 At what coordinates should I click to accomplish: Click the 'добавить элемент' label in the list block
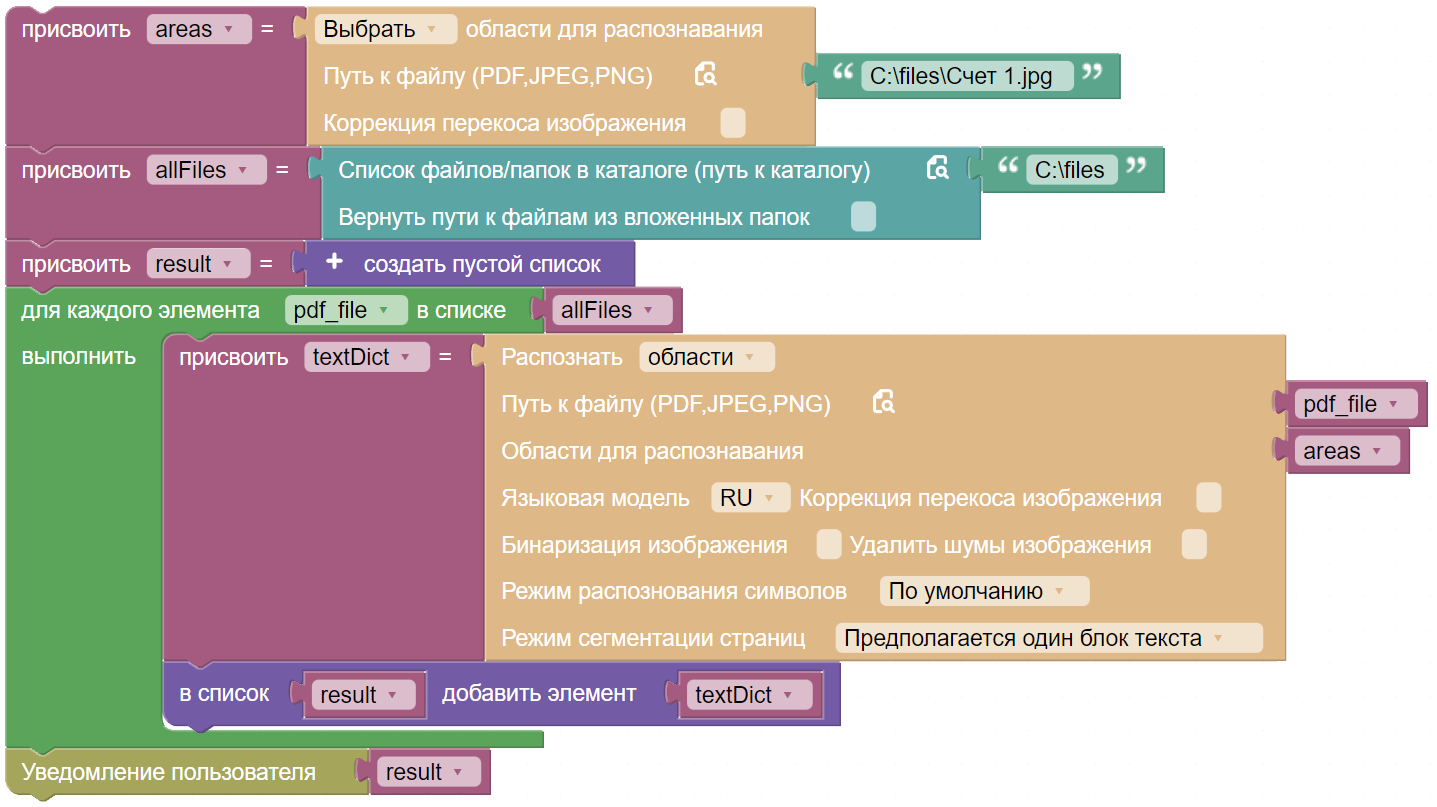pyautogui.click(x=539, y=693)
